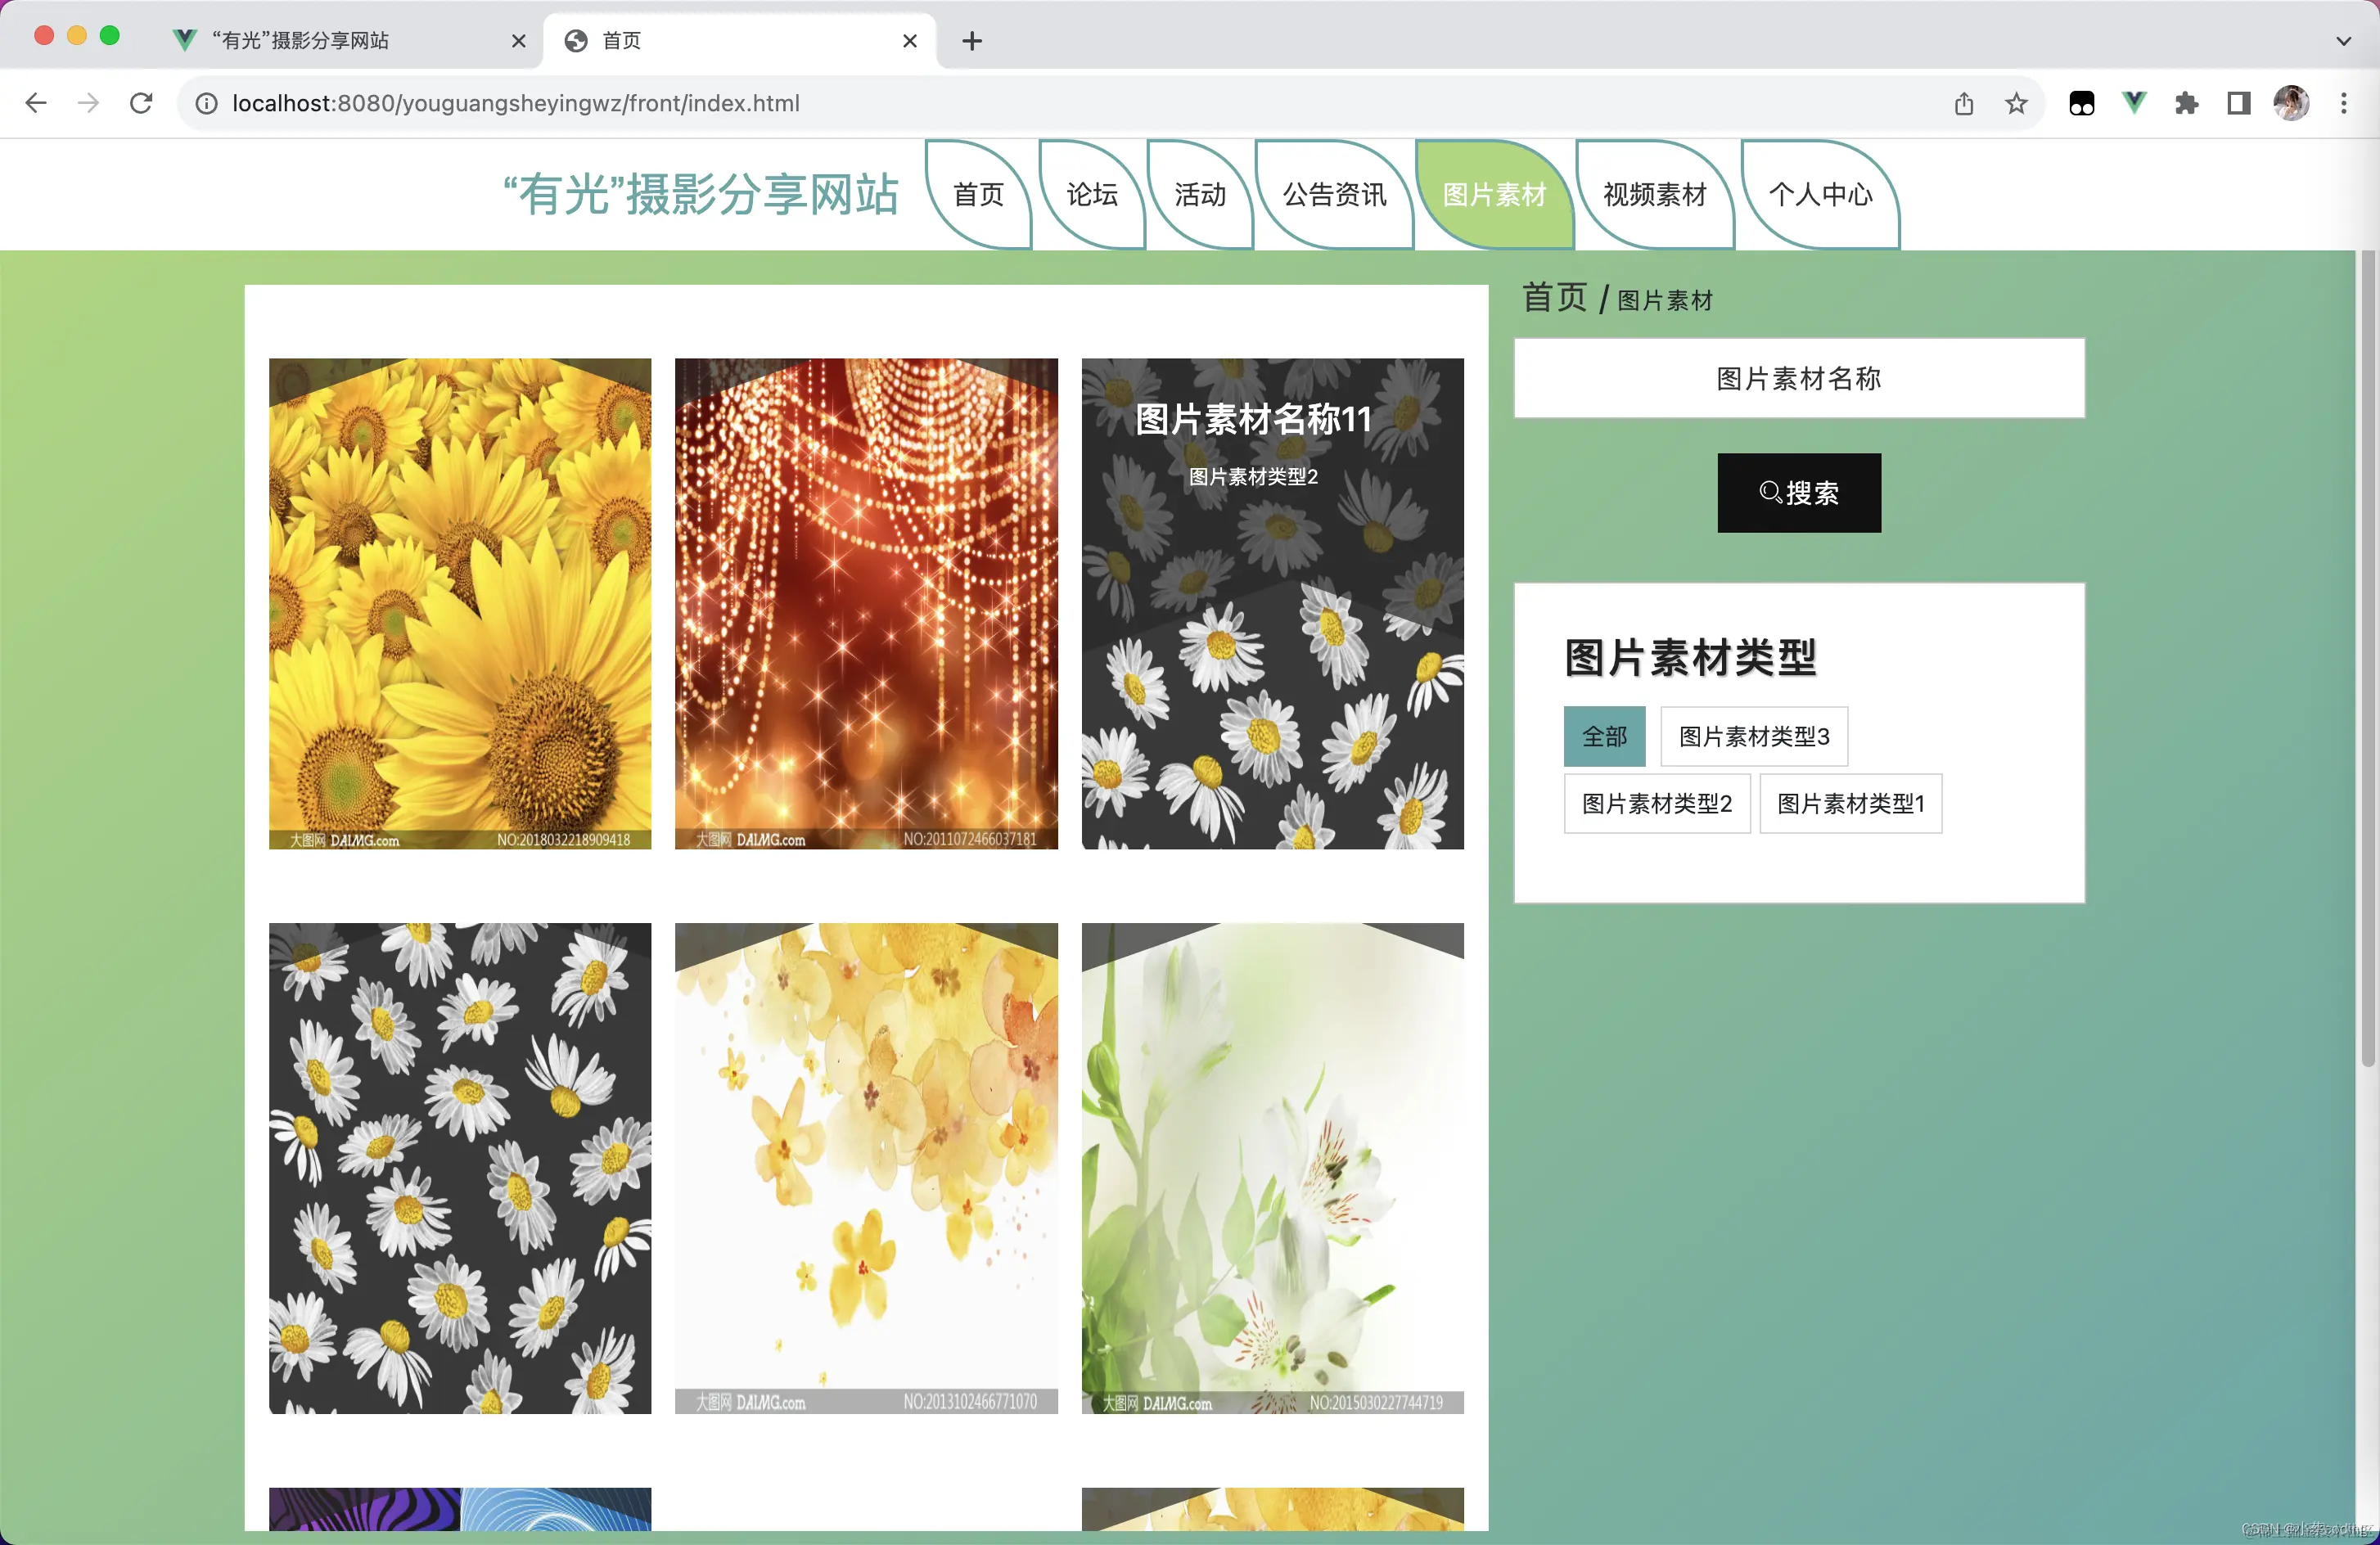Select the 图片素材类型1 filter
The image size is (2380, 1545).
pos(1850,803)
